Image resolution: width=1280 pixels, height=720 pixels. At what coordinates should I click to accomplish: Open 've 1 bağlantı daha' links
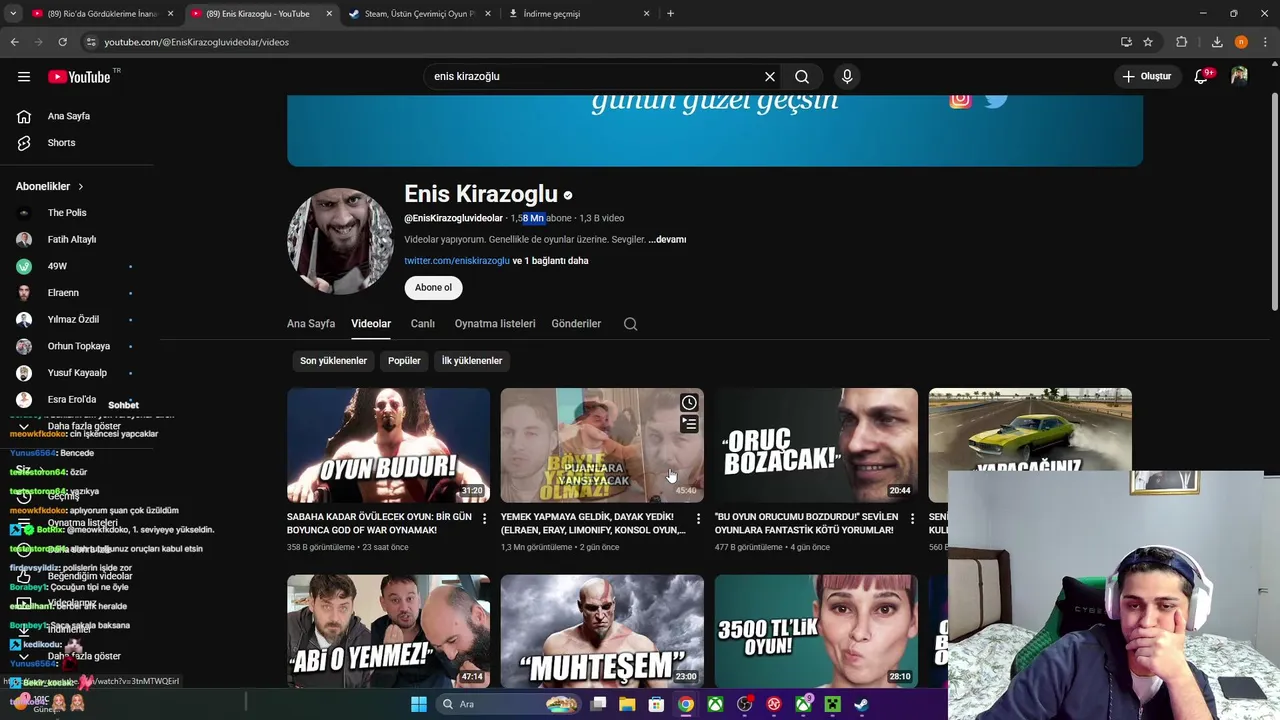[550, 261]
